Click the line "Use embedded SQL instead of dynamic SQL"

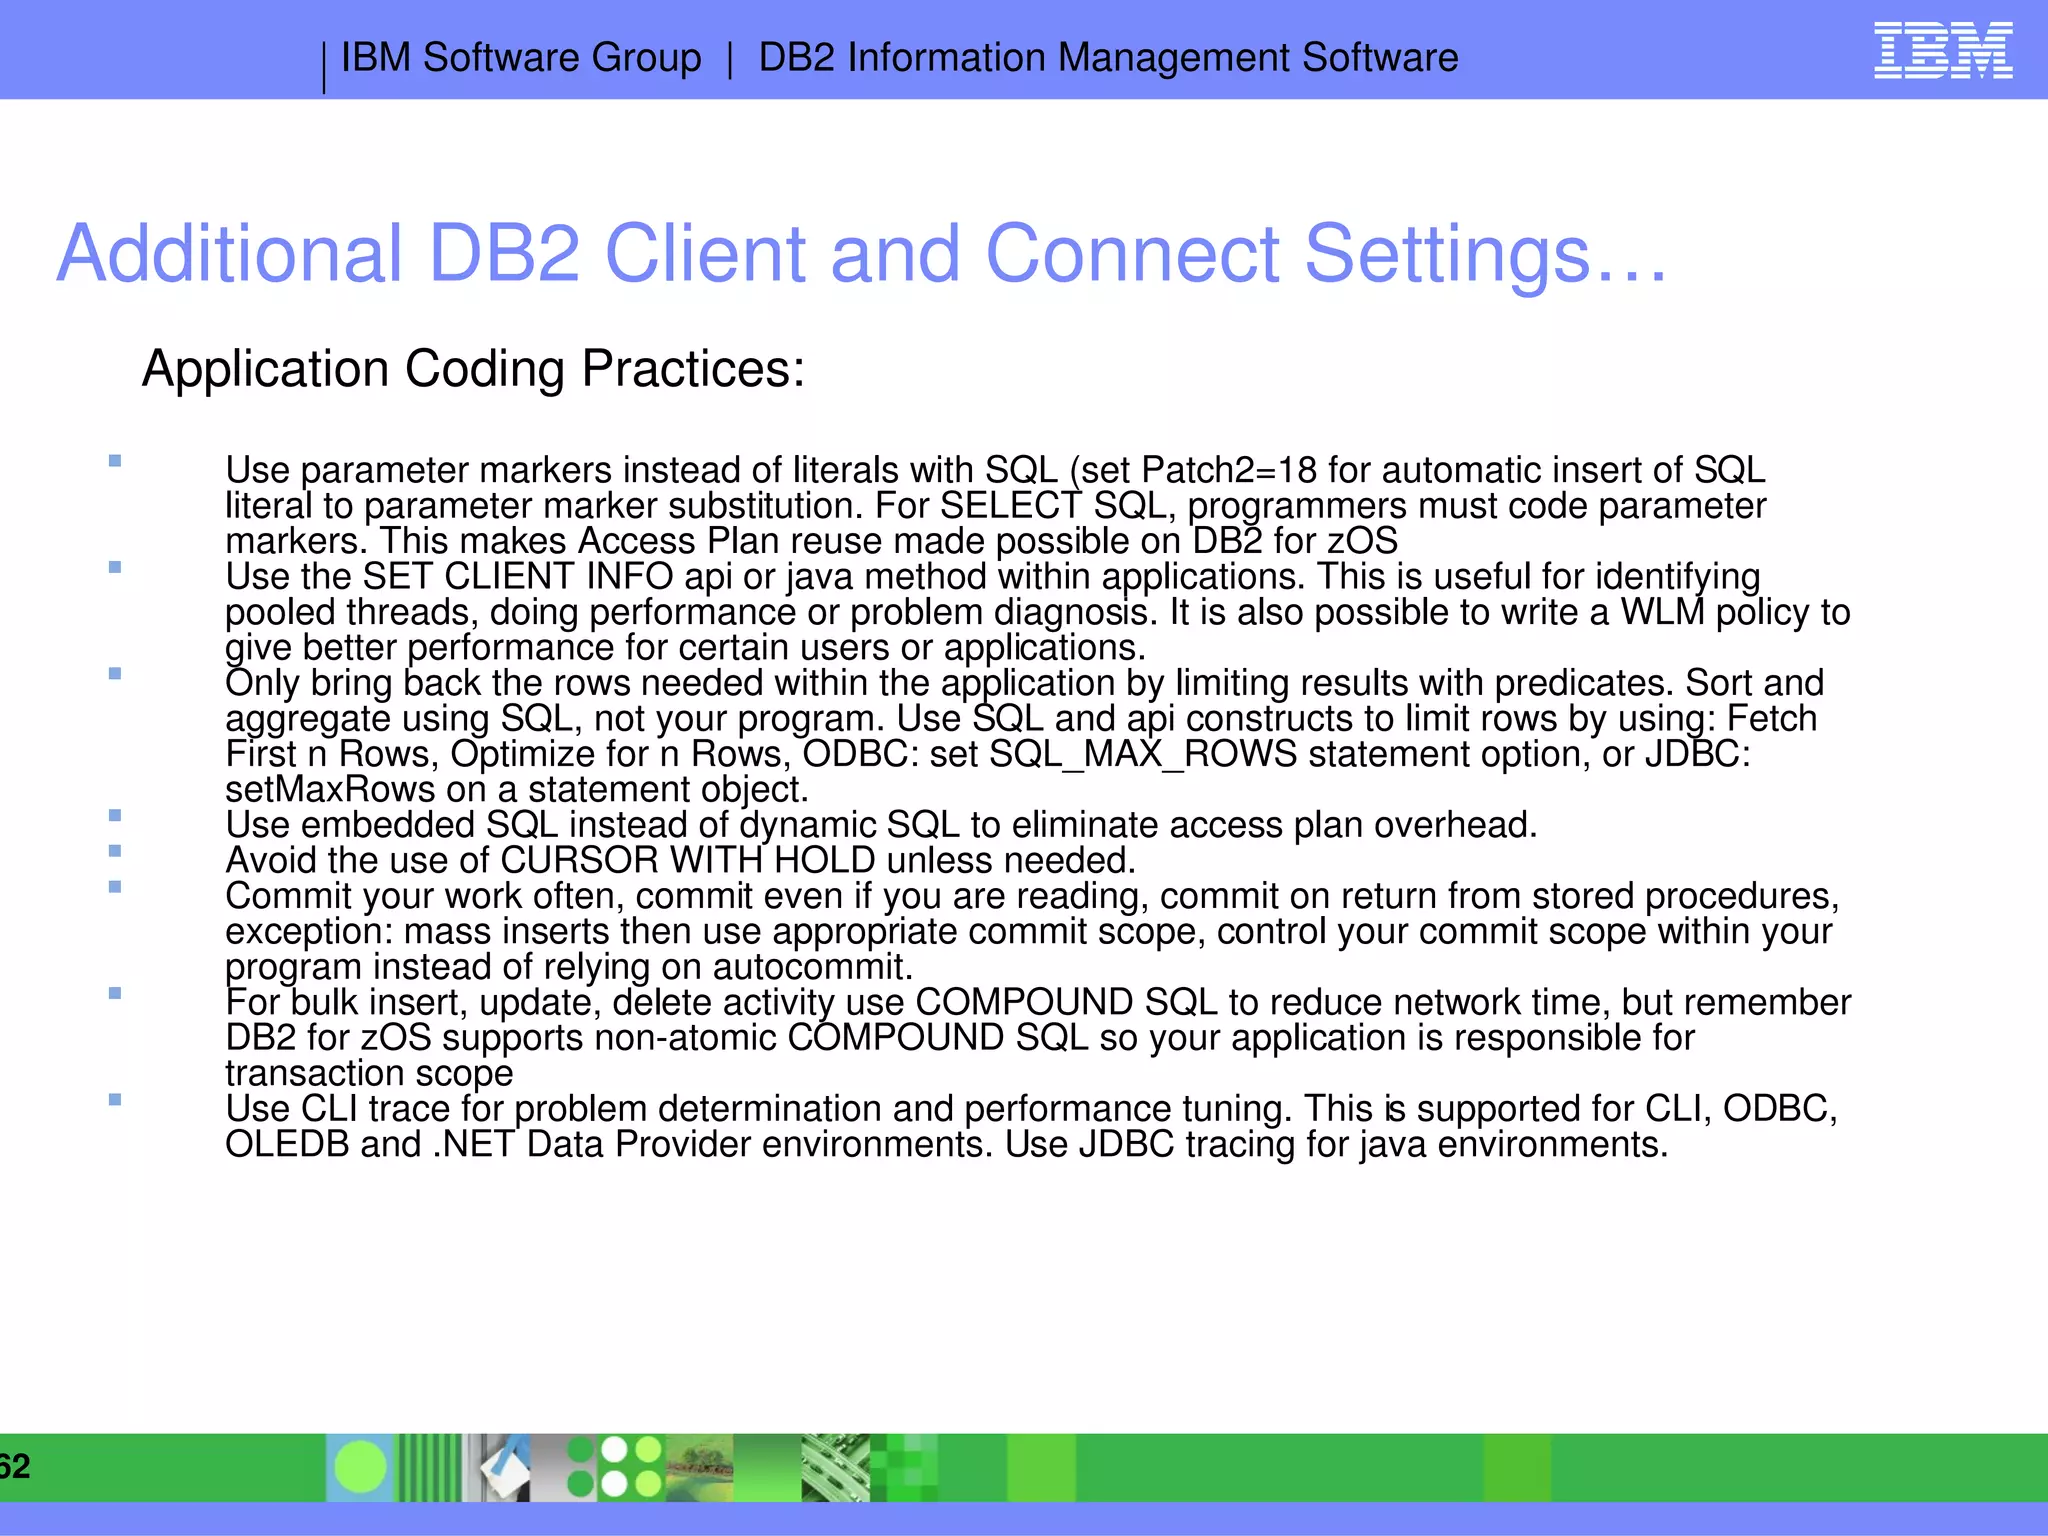coord(881,825)
